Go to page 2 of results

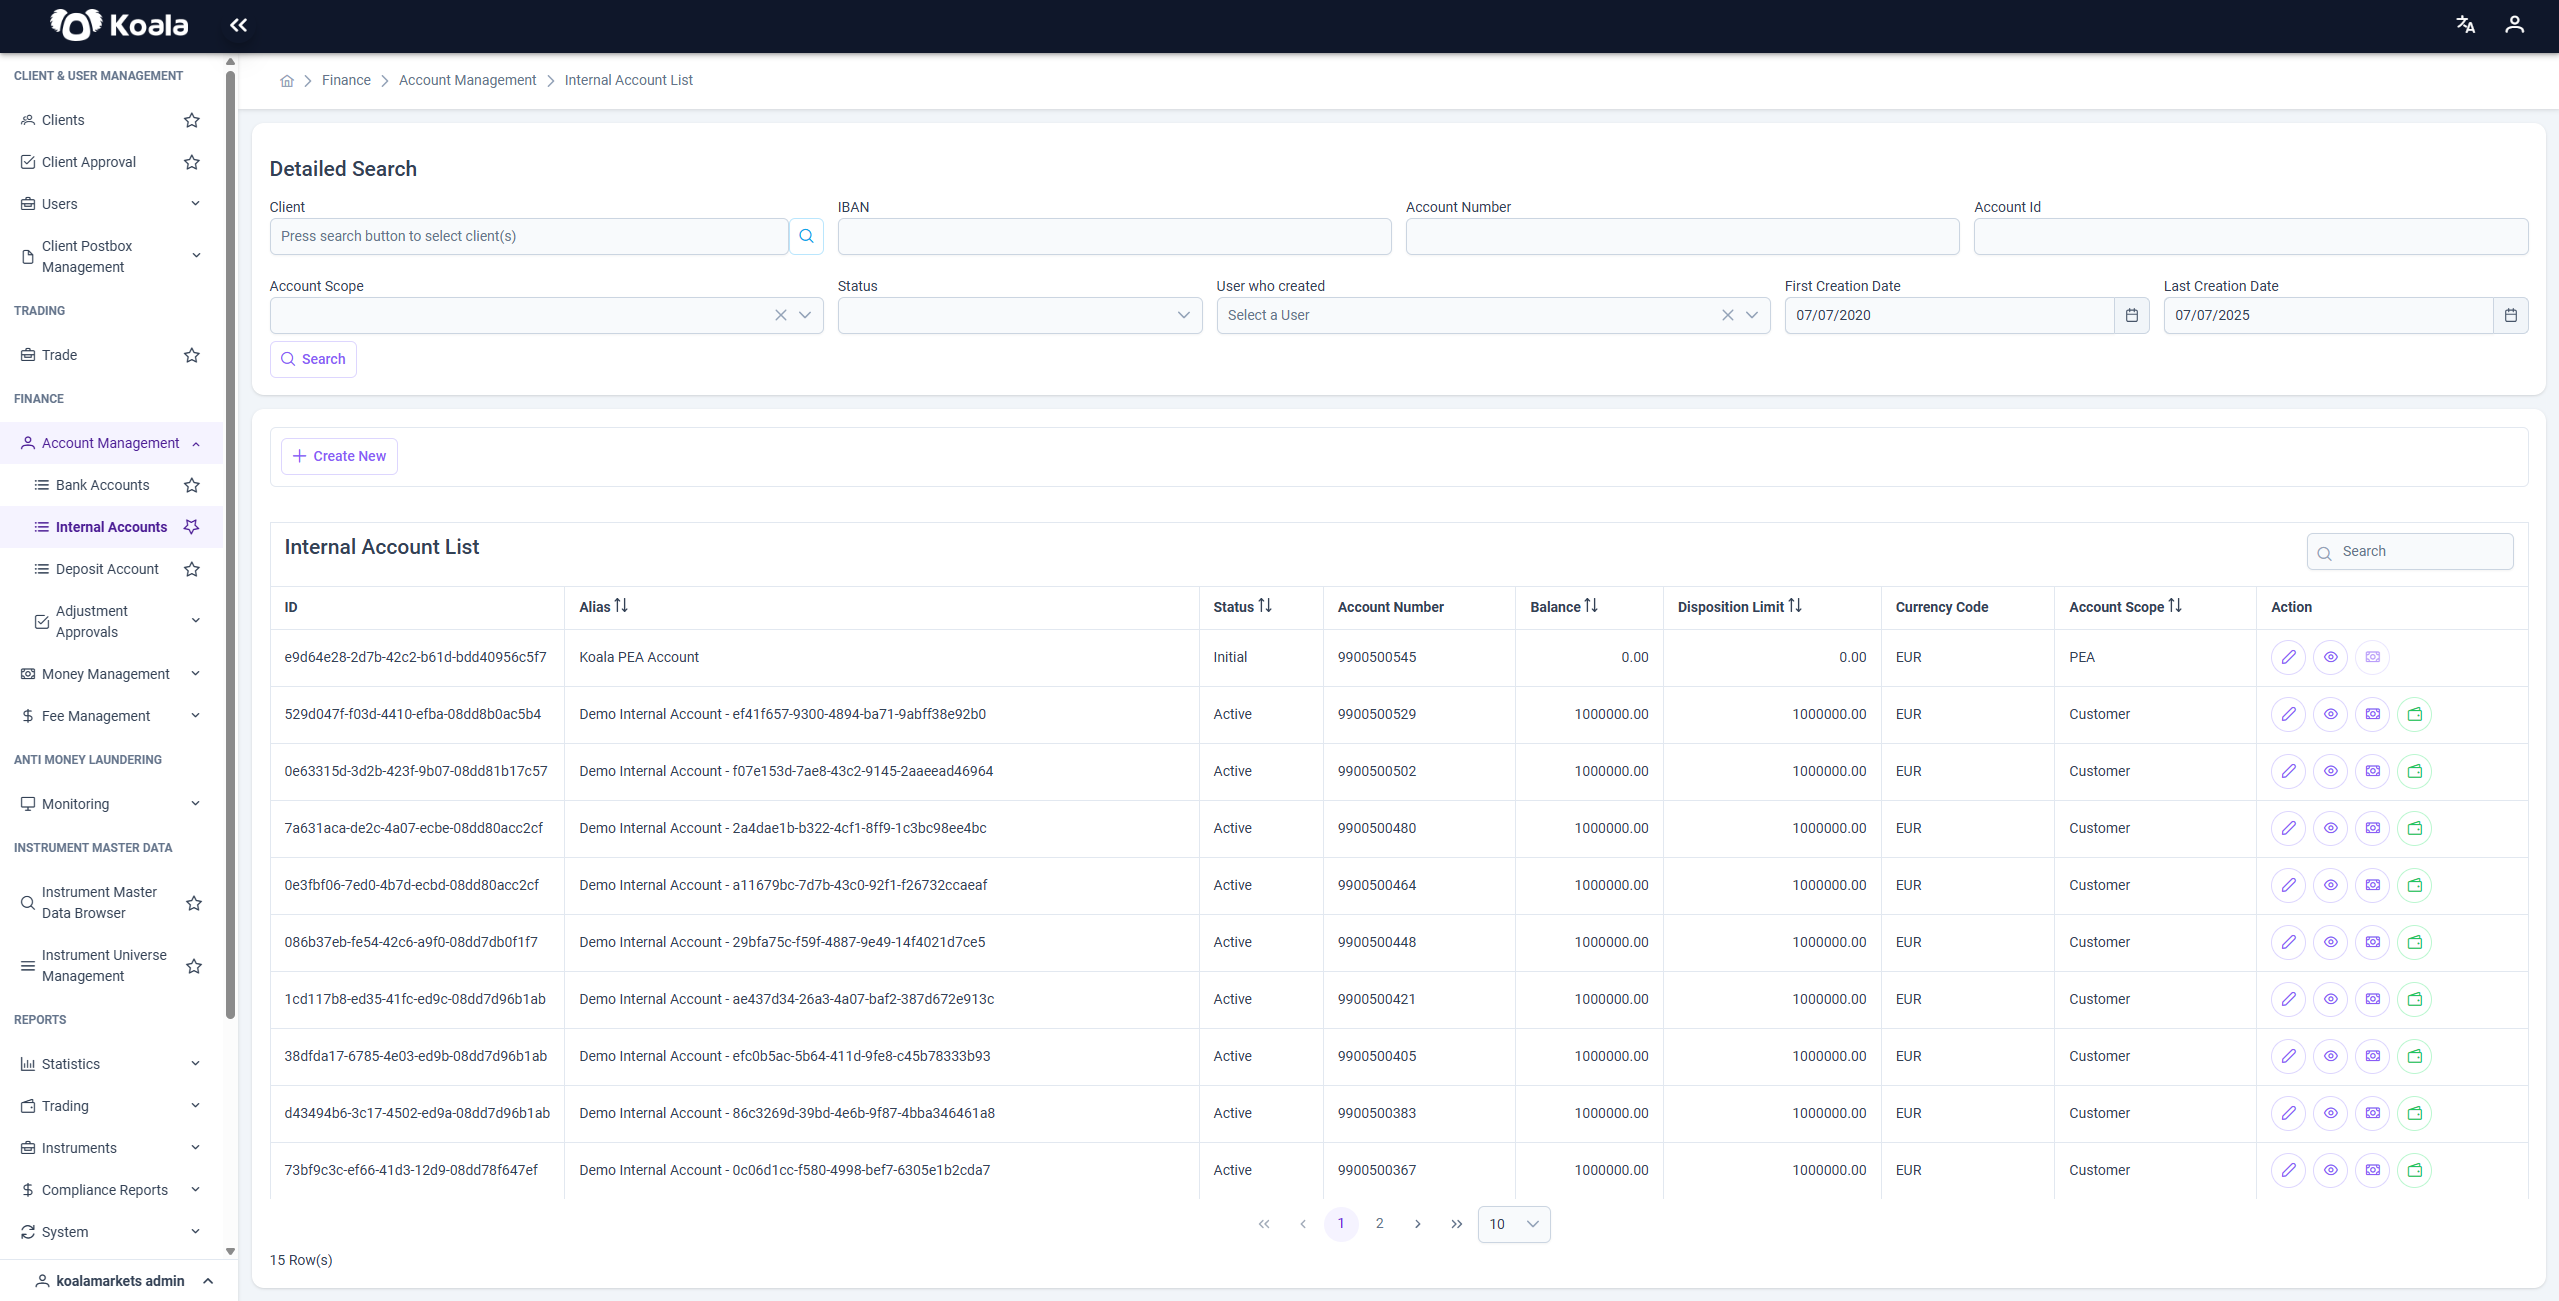pyautogui.click(x=1380, y=1224)
